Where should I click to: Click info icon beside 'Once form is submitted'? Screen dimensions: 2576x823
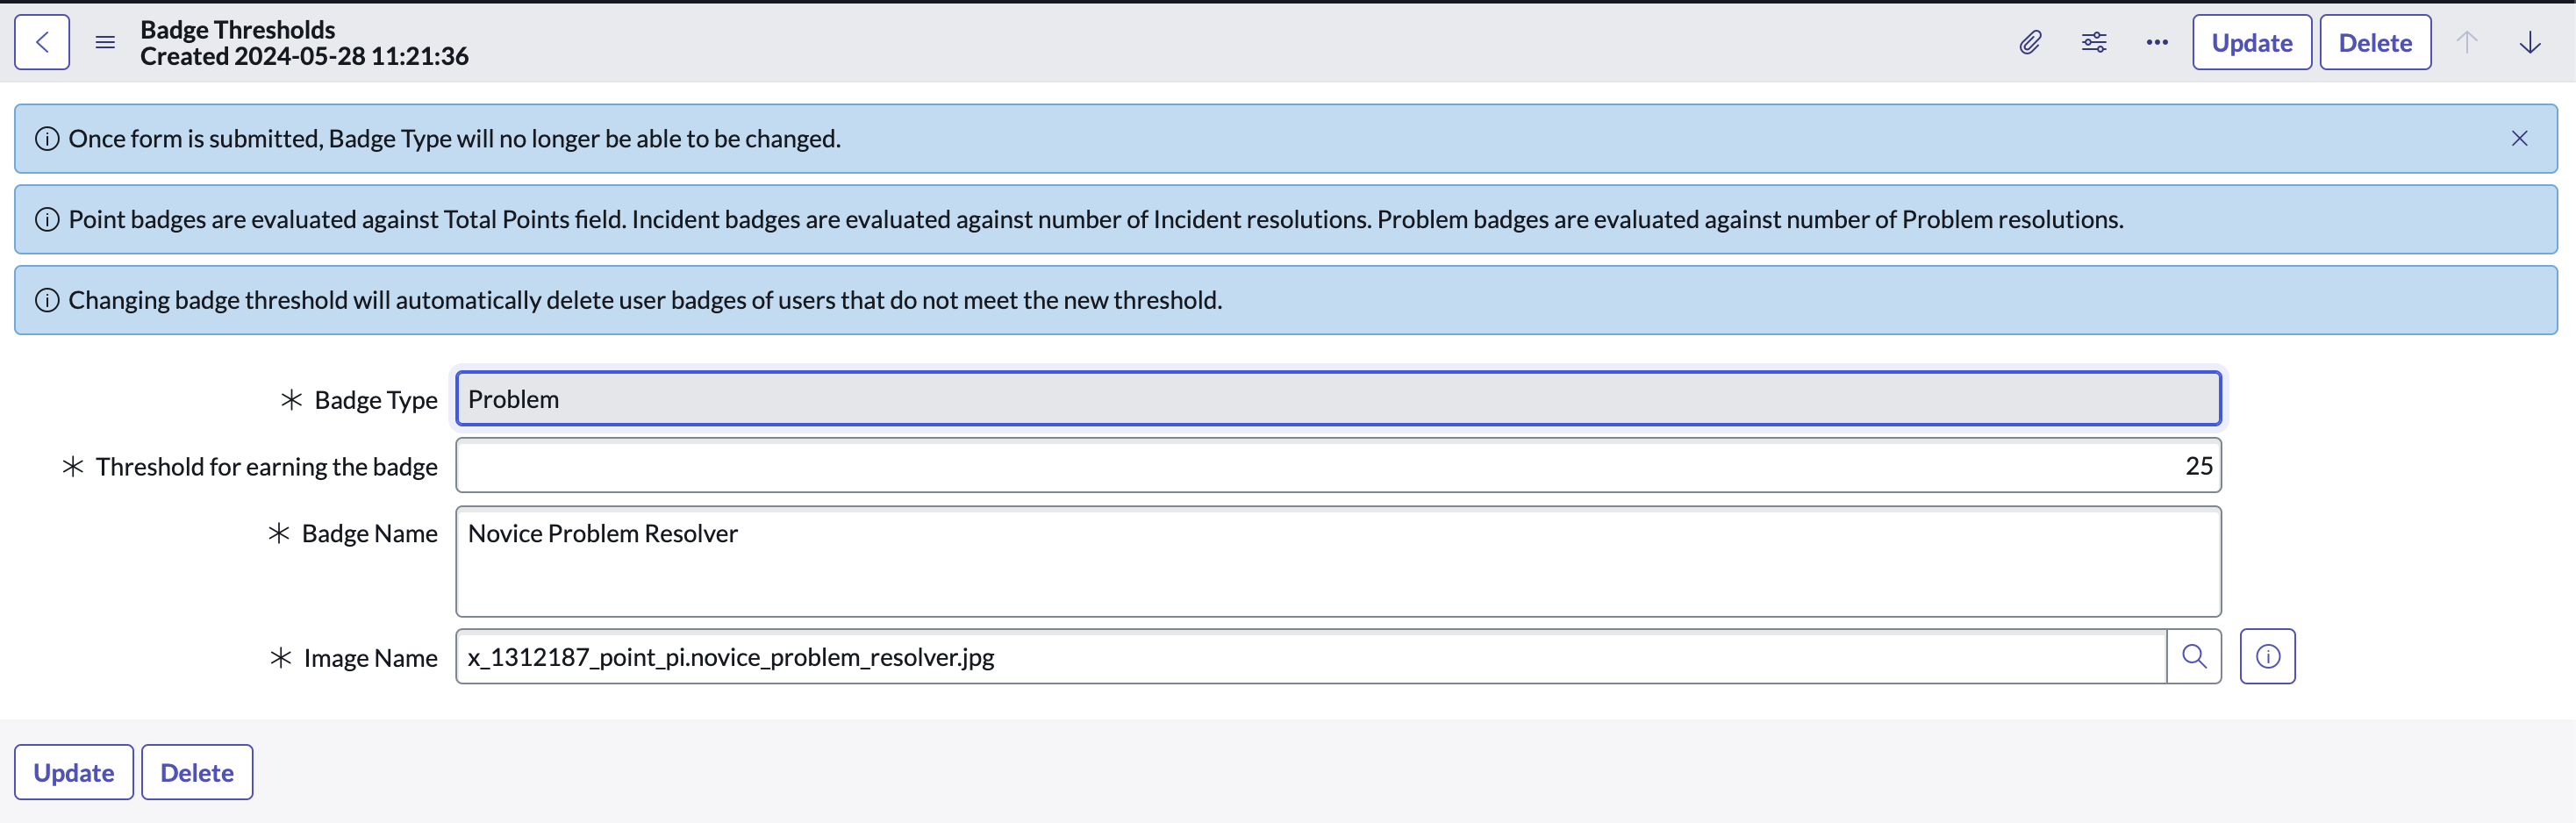[x=47, y=139]
